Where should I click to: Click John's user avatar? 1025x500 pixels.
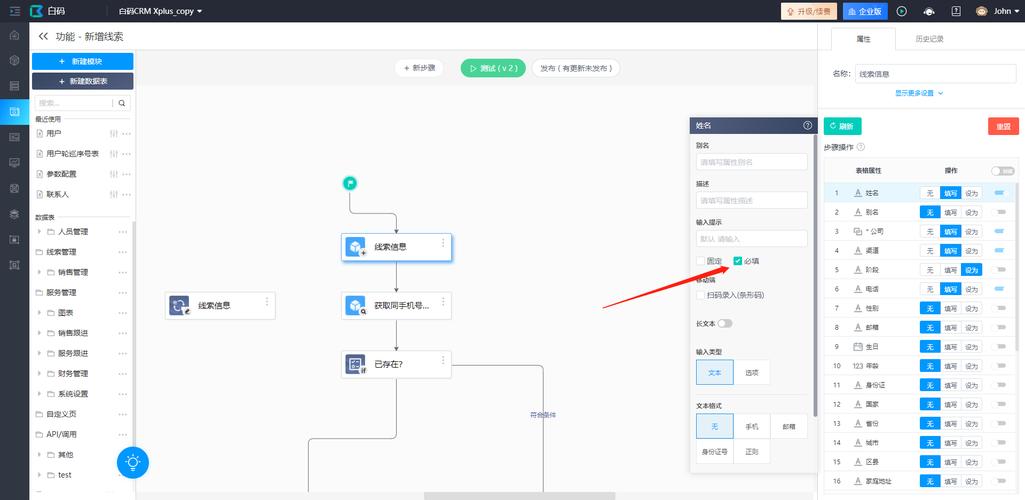click(x=981, y=11)
